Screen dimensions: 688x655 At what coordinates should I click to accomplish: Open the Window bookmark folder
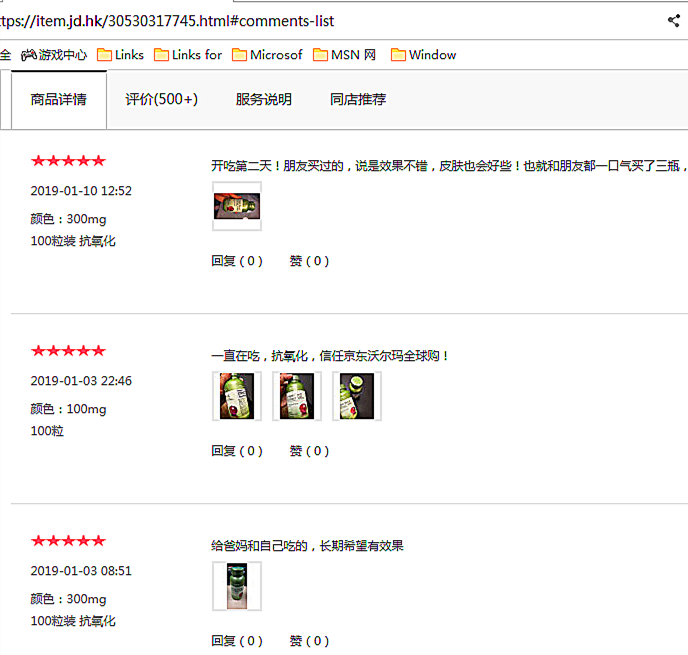click(423, 55)
